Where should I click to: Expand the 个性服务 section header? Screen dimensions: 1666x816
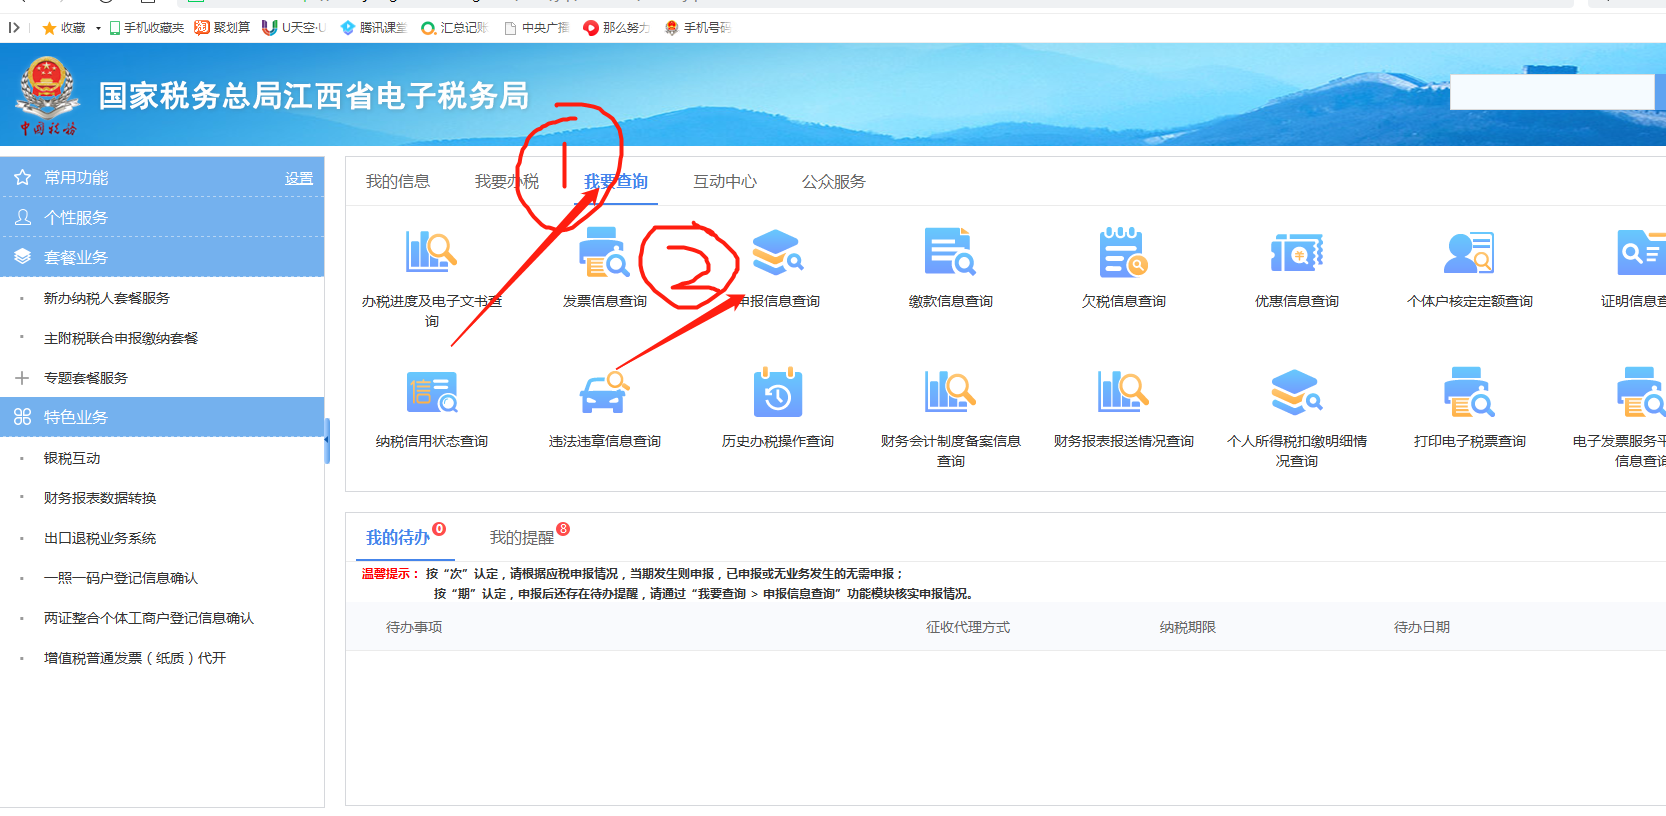(162, 217)
